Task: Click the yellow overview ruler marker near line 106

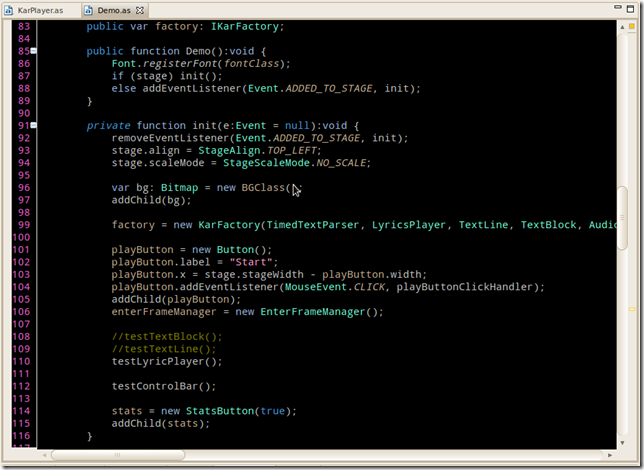Action: tap(632, 309)
